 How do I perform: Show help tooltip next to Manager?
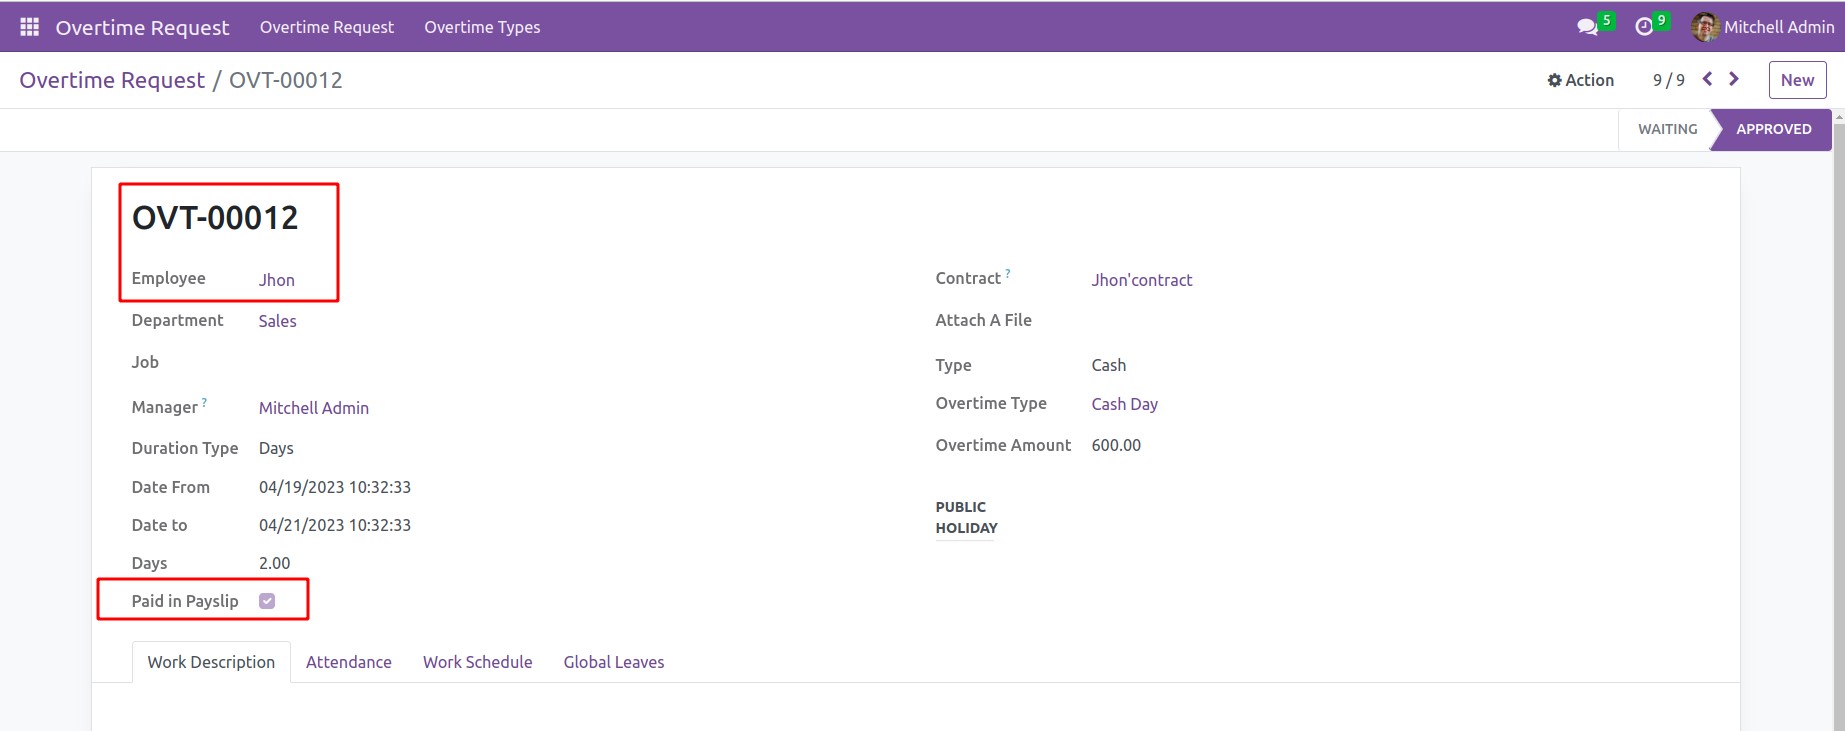(x=204, y=402)
